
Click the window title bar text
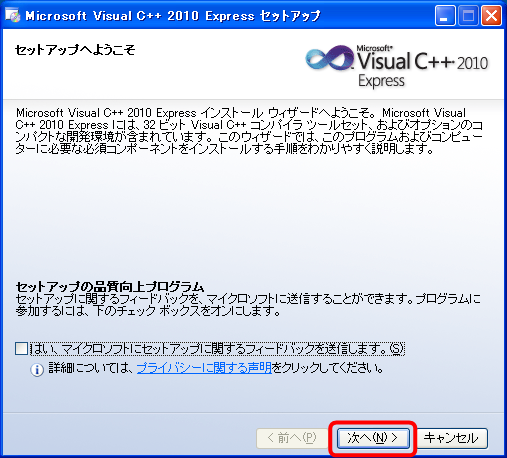[173, 16]
